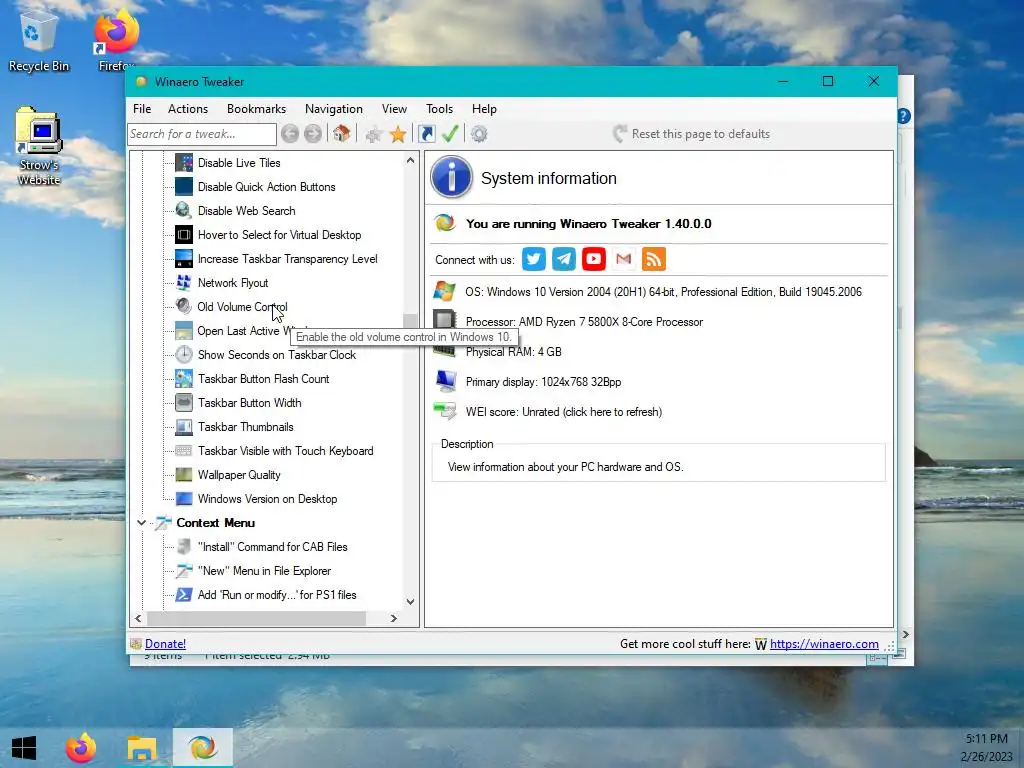Click the export shortcut arrow toolbar icon
Image resolution: width=1024 pixels, height=768 pixels.
tap(426, 134)
